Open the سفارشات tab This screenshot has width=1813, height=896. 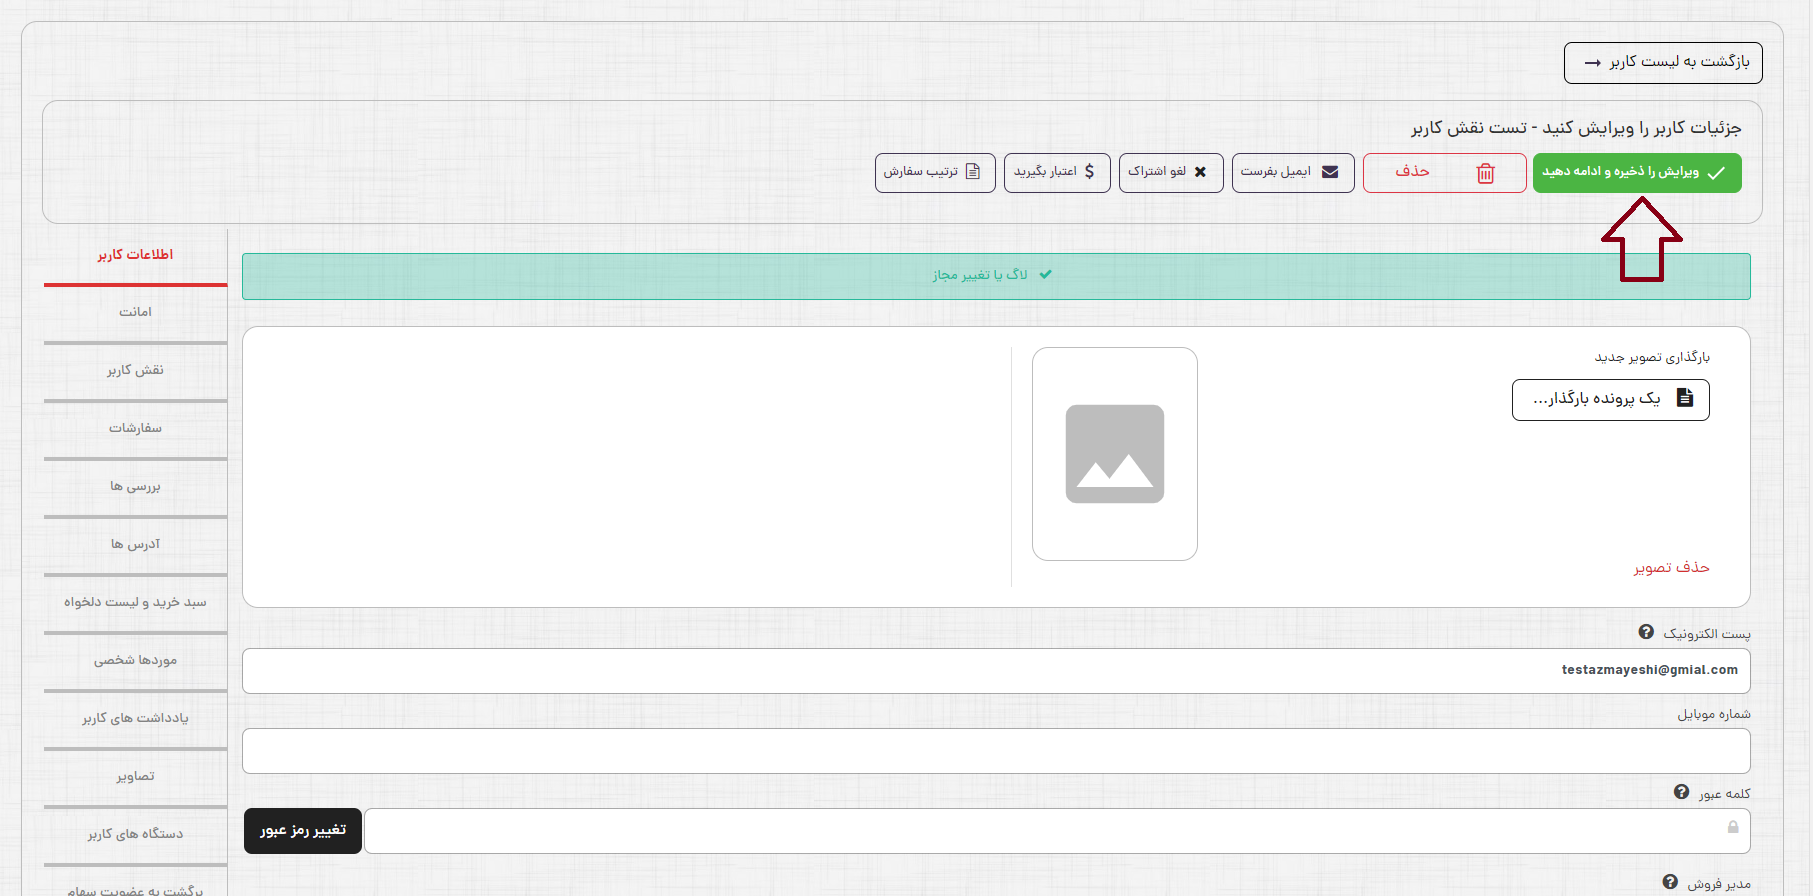135,428
